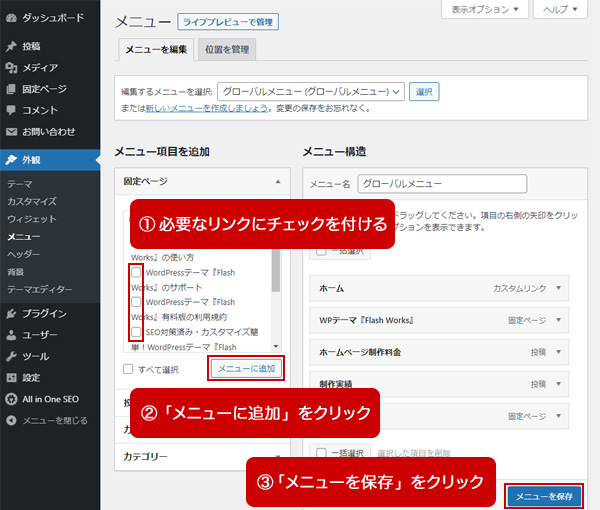This screenshot has height=510, width=600.
Task: Expand the ホームページ制作料金 item arrow
Action: pyautogui.click(x=559, y=352)
